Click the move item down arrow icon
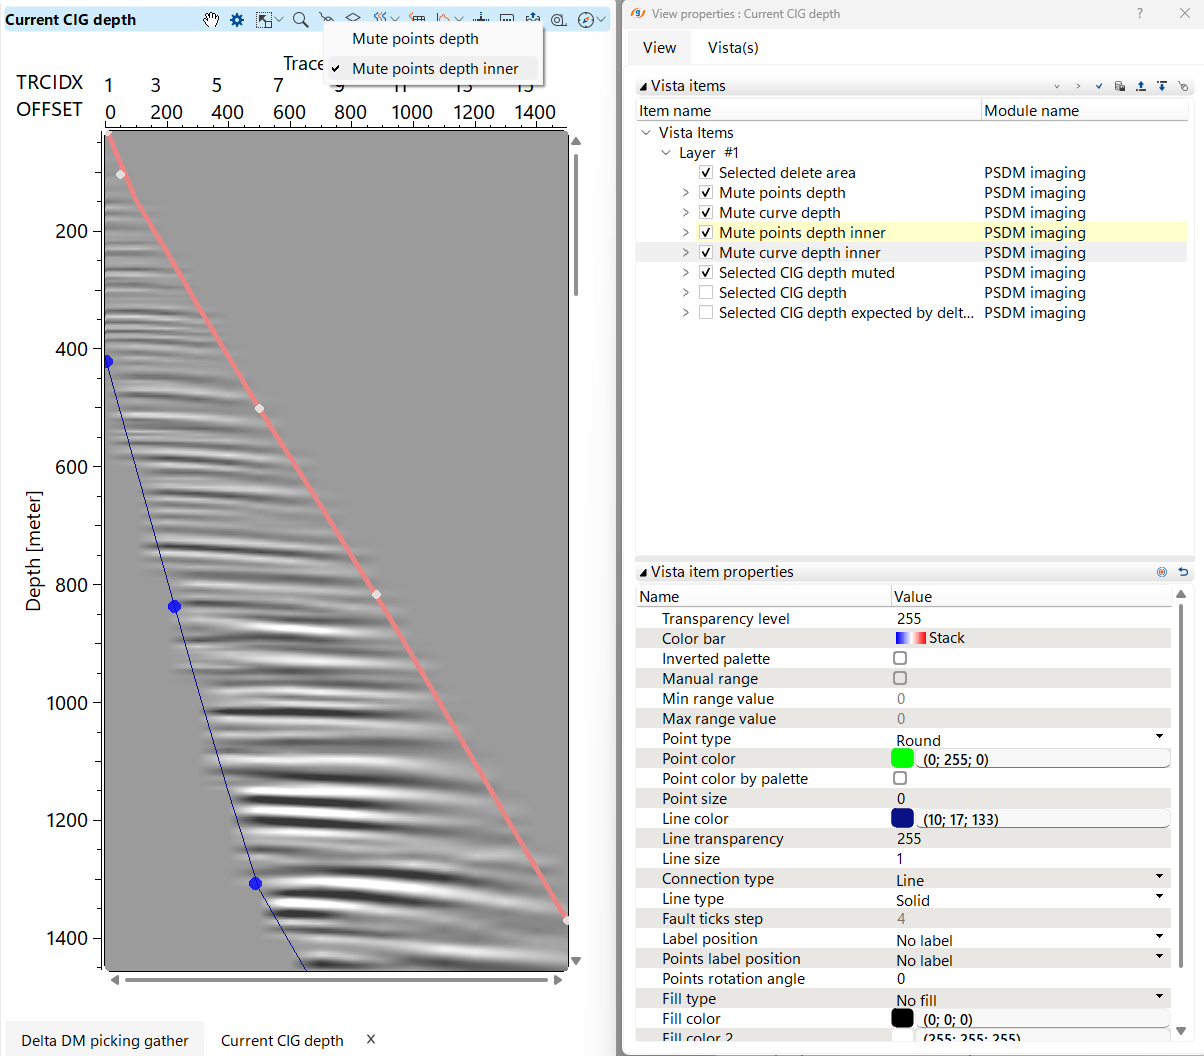This screenshot has width=1204, height=1056. click(1162, 87)
